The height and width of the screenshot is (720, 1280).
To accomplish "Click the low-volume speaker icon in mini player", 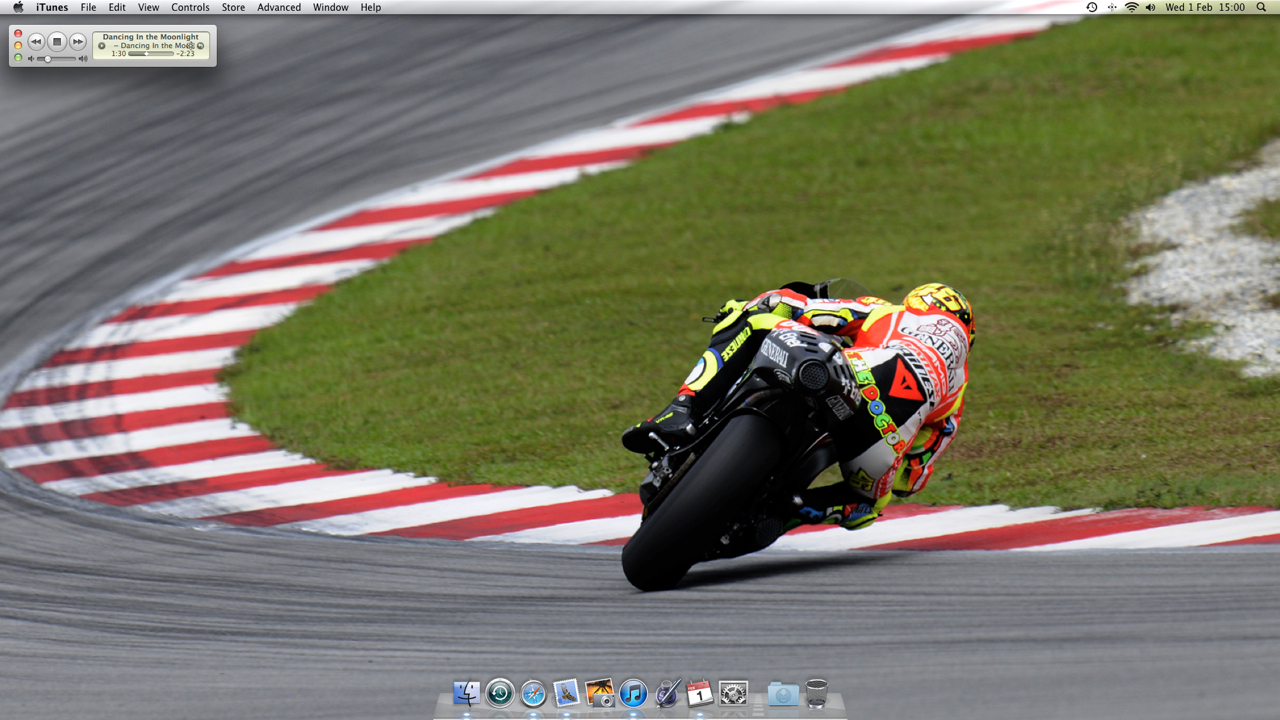I will pos(31,59).
